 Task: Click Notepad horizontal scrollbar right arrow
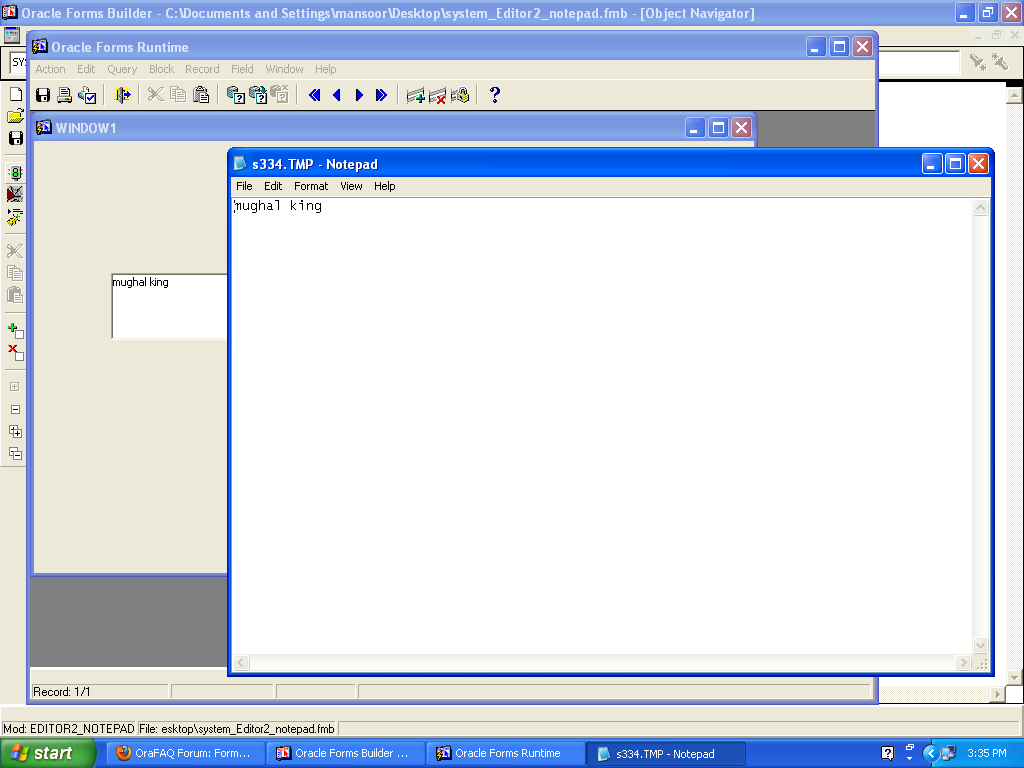963,663
